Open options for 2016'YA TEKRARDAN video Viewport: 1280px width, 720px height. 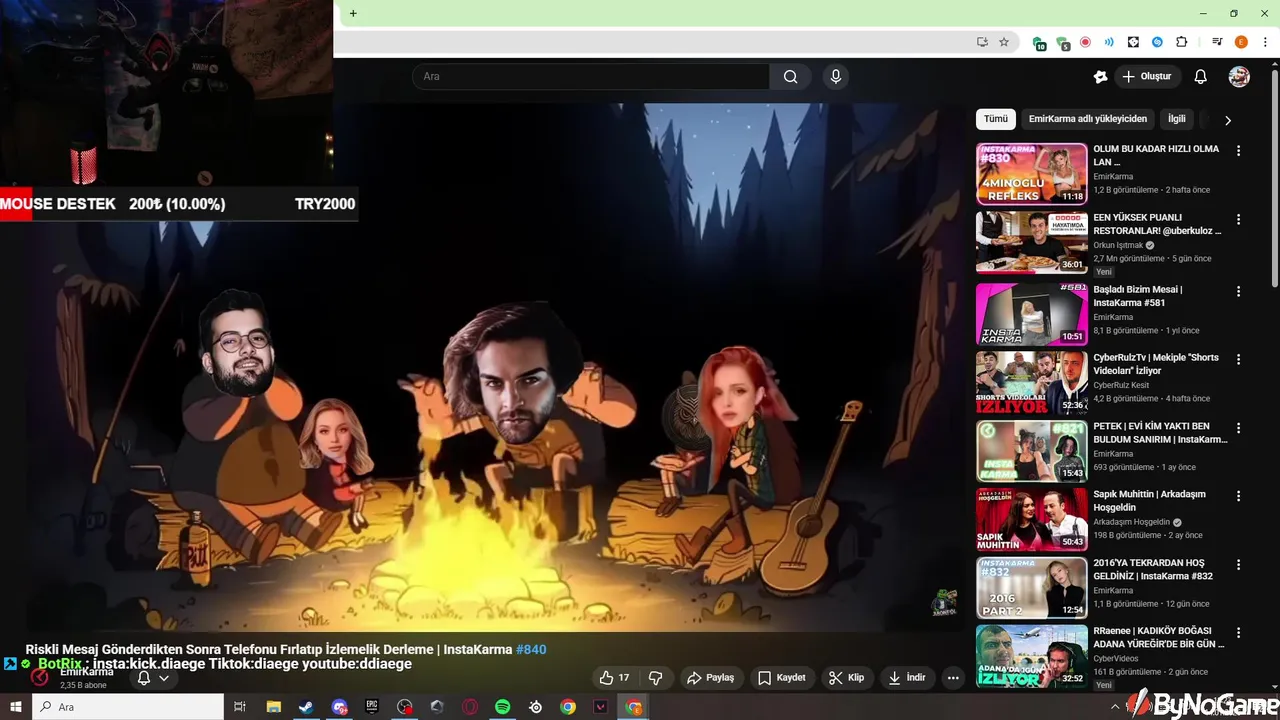click(1238, 564)
